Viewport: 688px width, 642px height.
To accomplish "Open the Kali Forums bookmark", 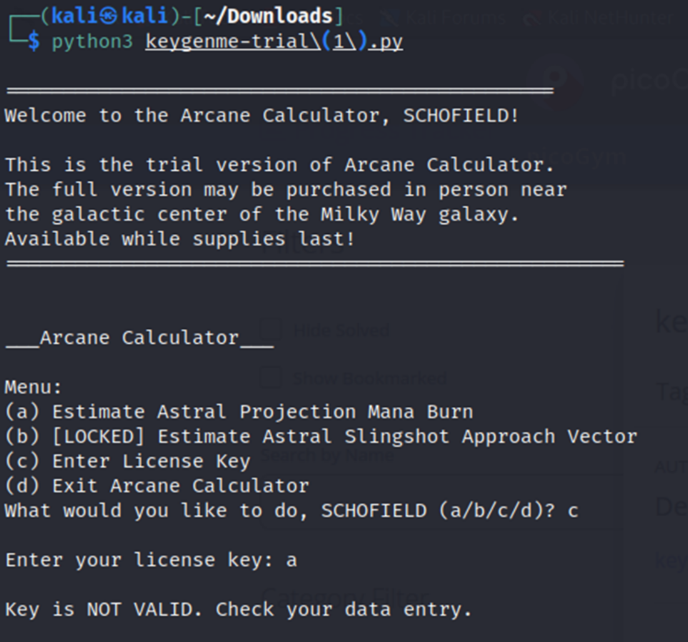I will (x=442, y=16).
